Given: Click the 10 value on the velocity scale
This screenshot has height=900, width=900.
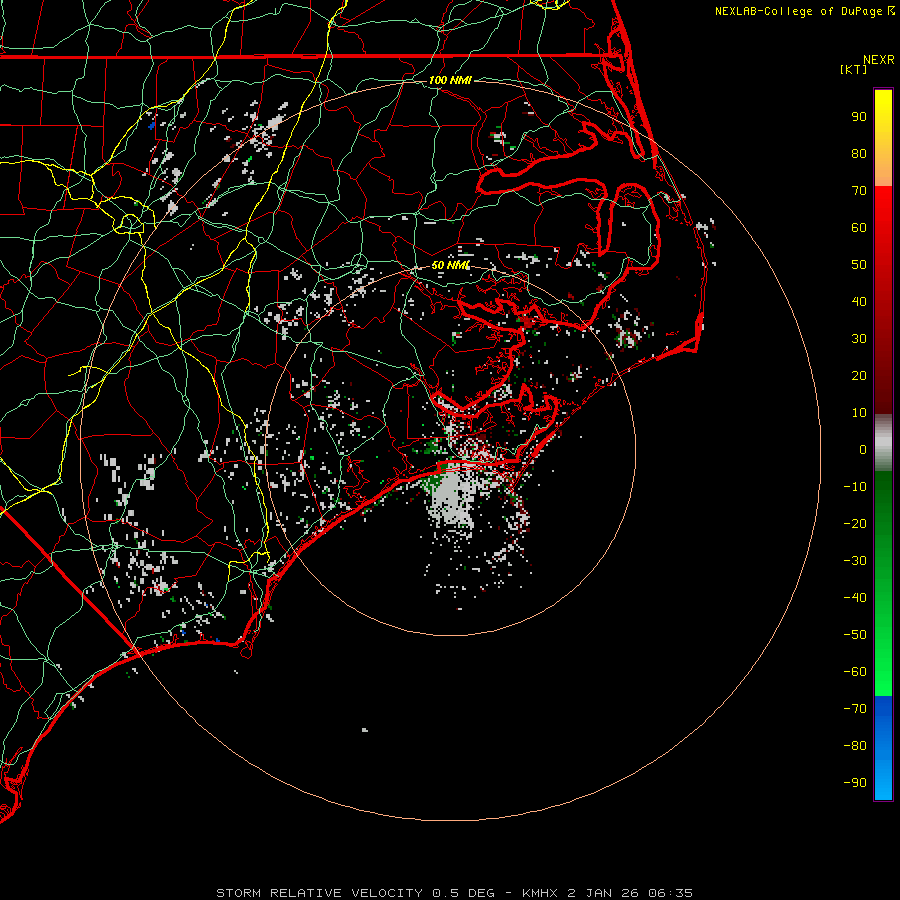Looking at the screenshot, I should click(859, 413).
